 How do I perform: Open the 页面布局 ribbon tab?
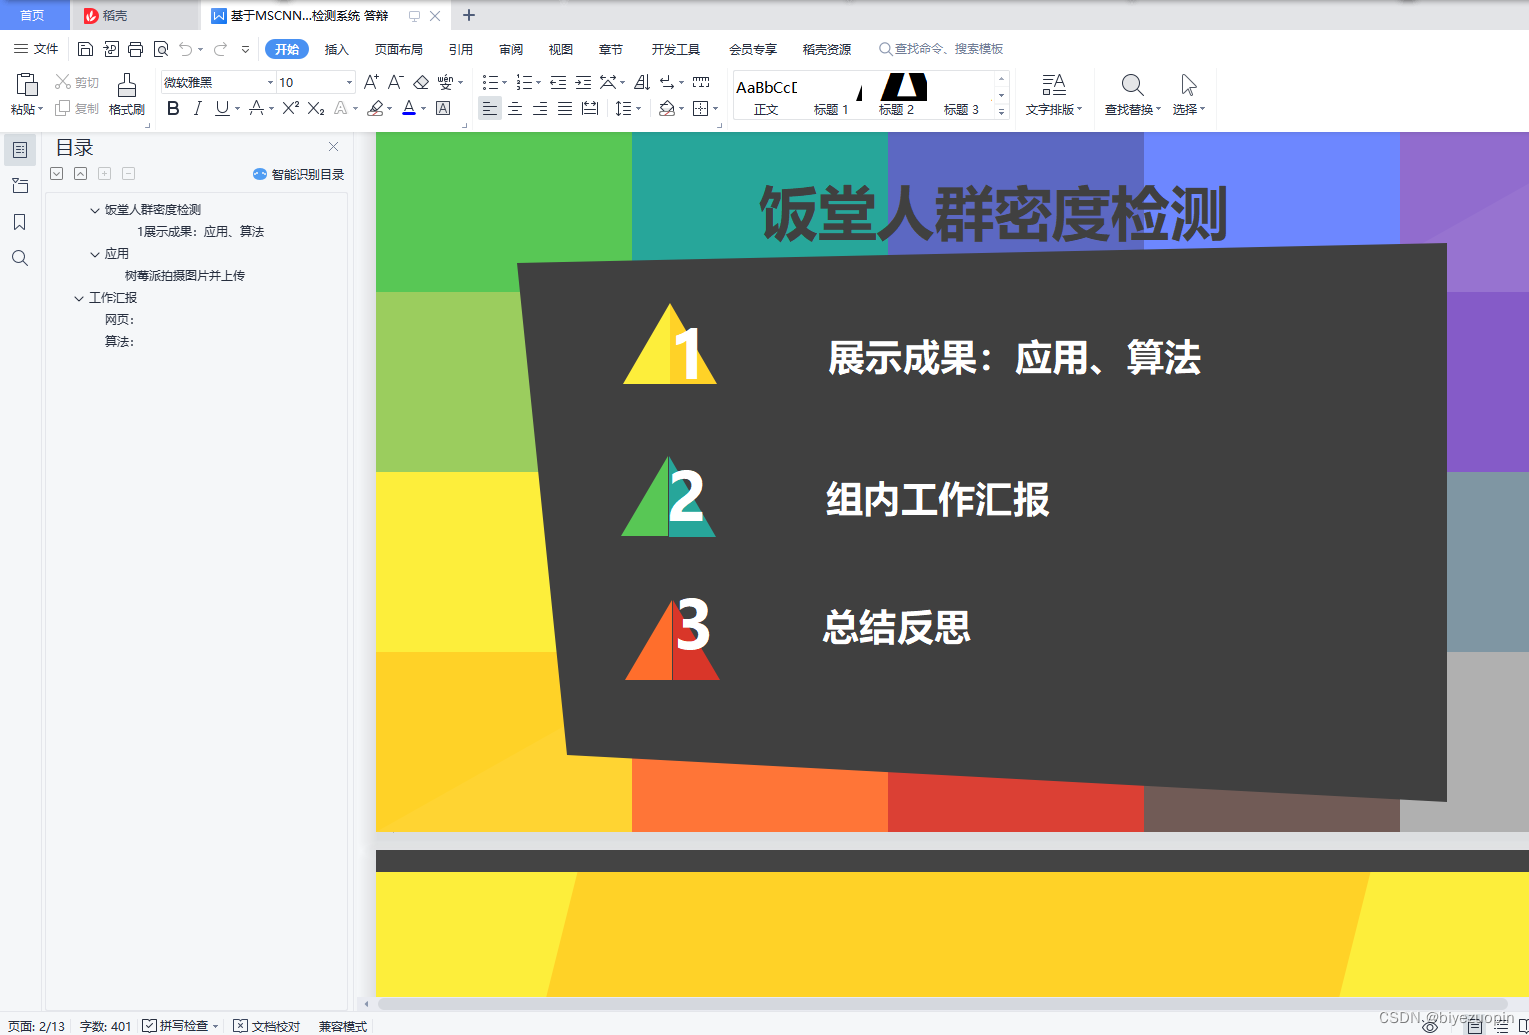[399, 48]
